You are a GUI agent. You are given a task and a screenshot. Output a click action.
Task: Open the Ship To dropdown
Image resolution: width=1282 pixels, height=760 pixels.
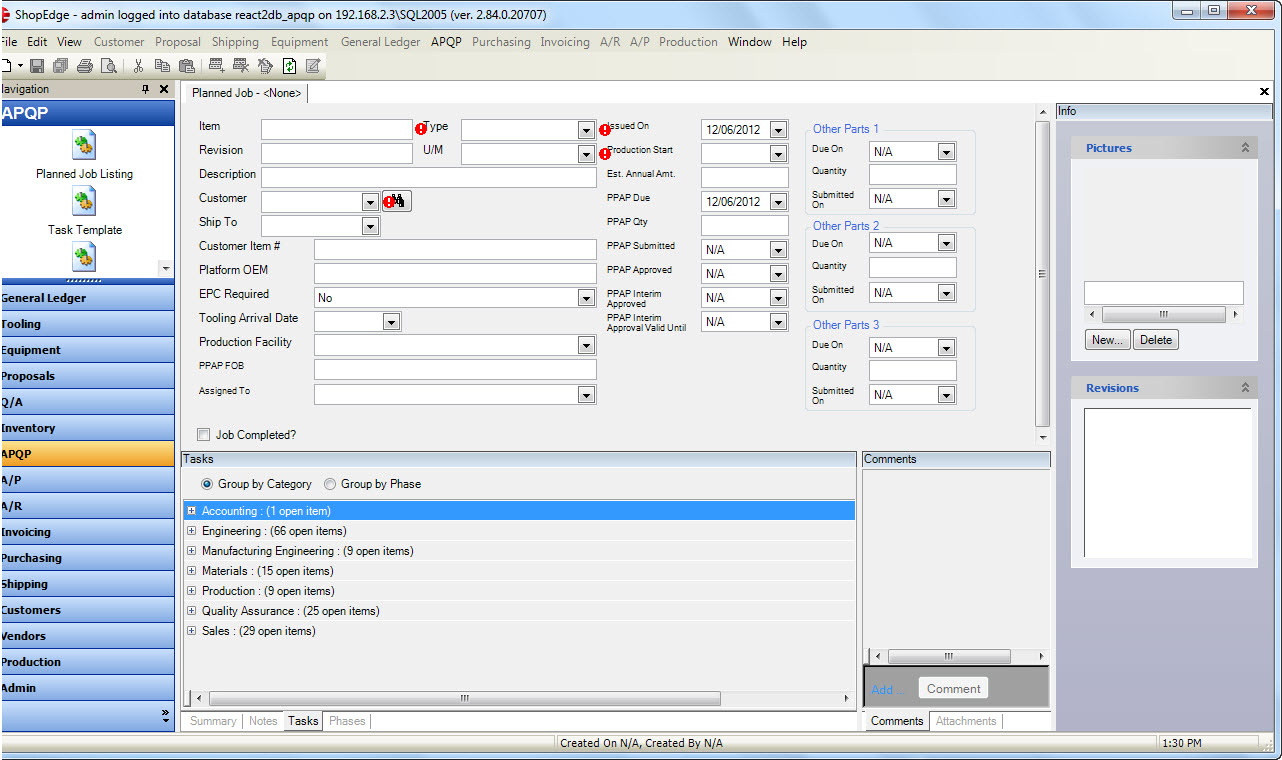coord(370,226)
